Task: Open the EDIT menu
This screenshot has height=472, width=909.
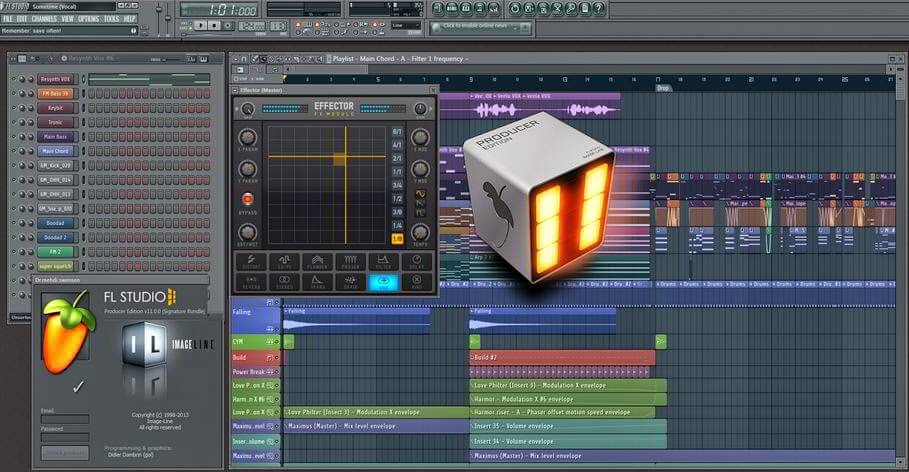Action: coord(21,19)
